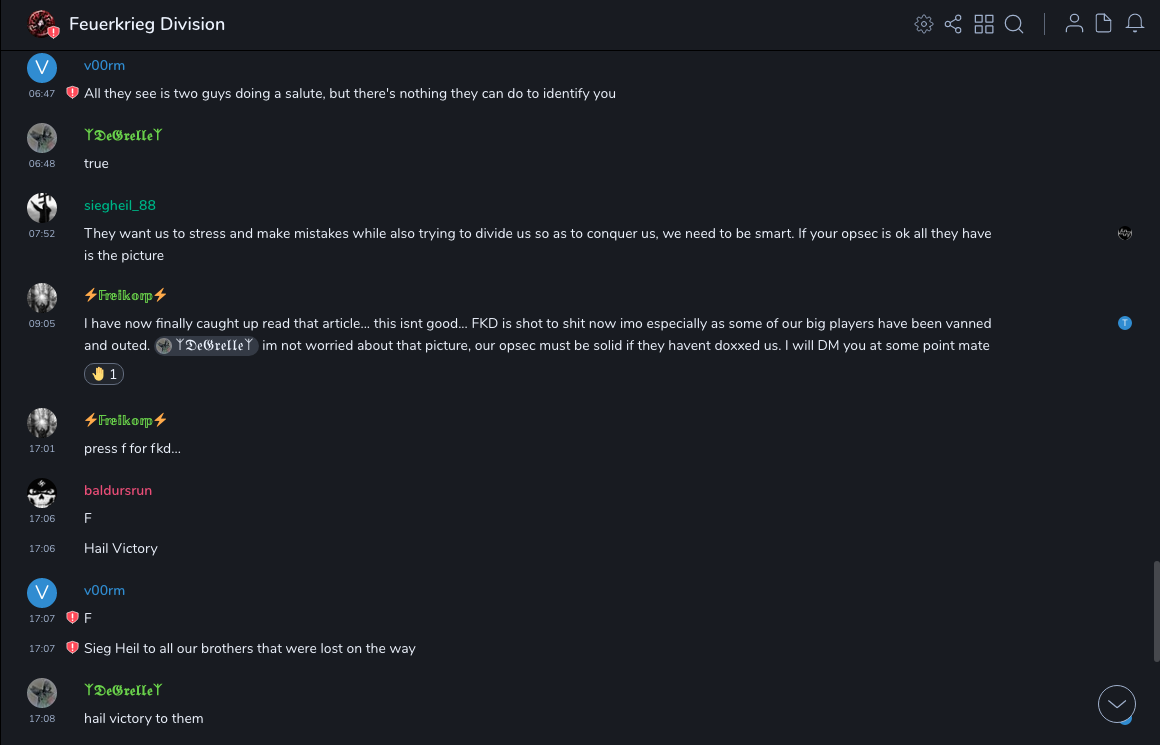Click the user mention chip in the 09:05 message
1160x745 pixels.
click(x=207, y=345)
